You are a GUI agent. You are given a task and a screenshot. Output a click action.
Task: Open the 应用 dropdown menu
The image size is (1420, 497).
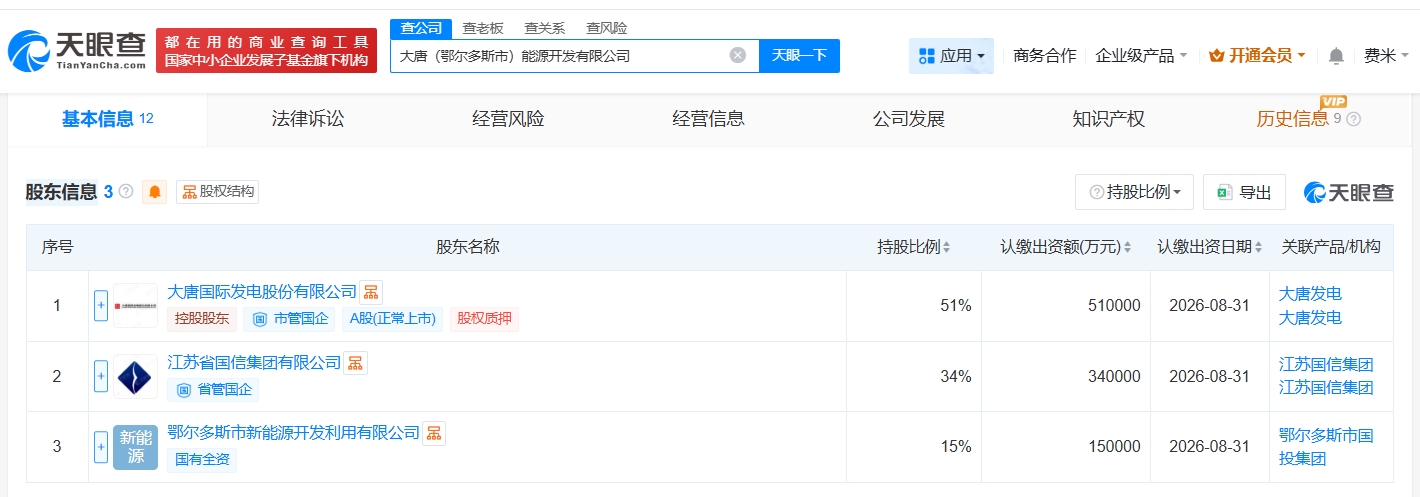coord(951,56)
